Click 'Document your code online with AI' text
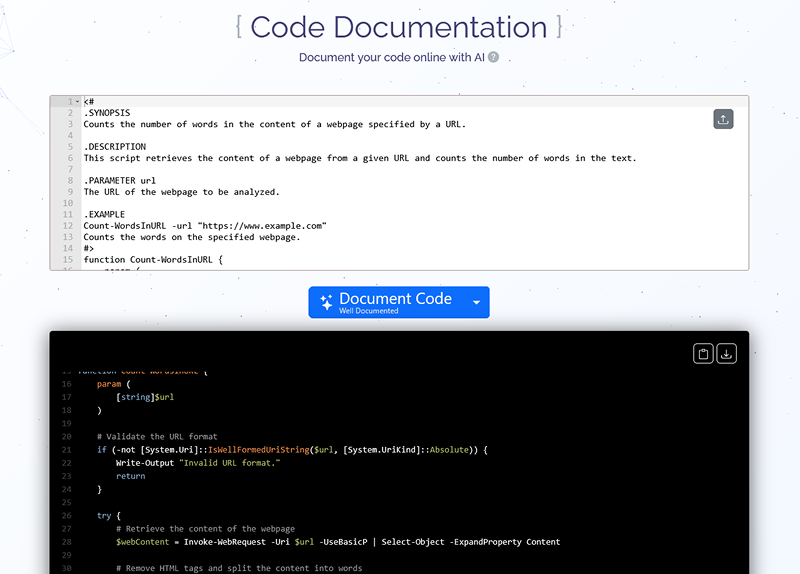Image resolution: width=800 pixels, height=574 pixels. (392, 57)
